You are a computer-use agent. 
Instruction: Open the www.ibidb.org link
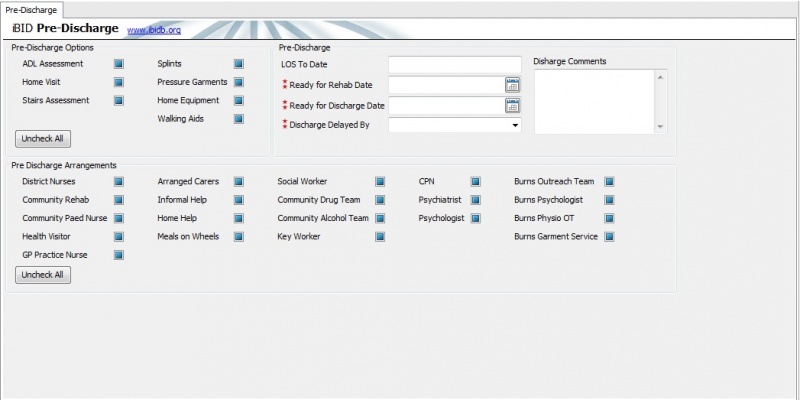coord(153,30)
